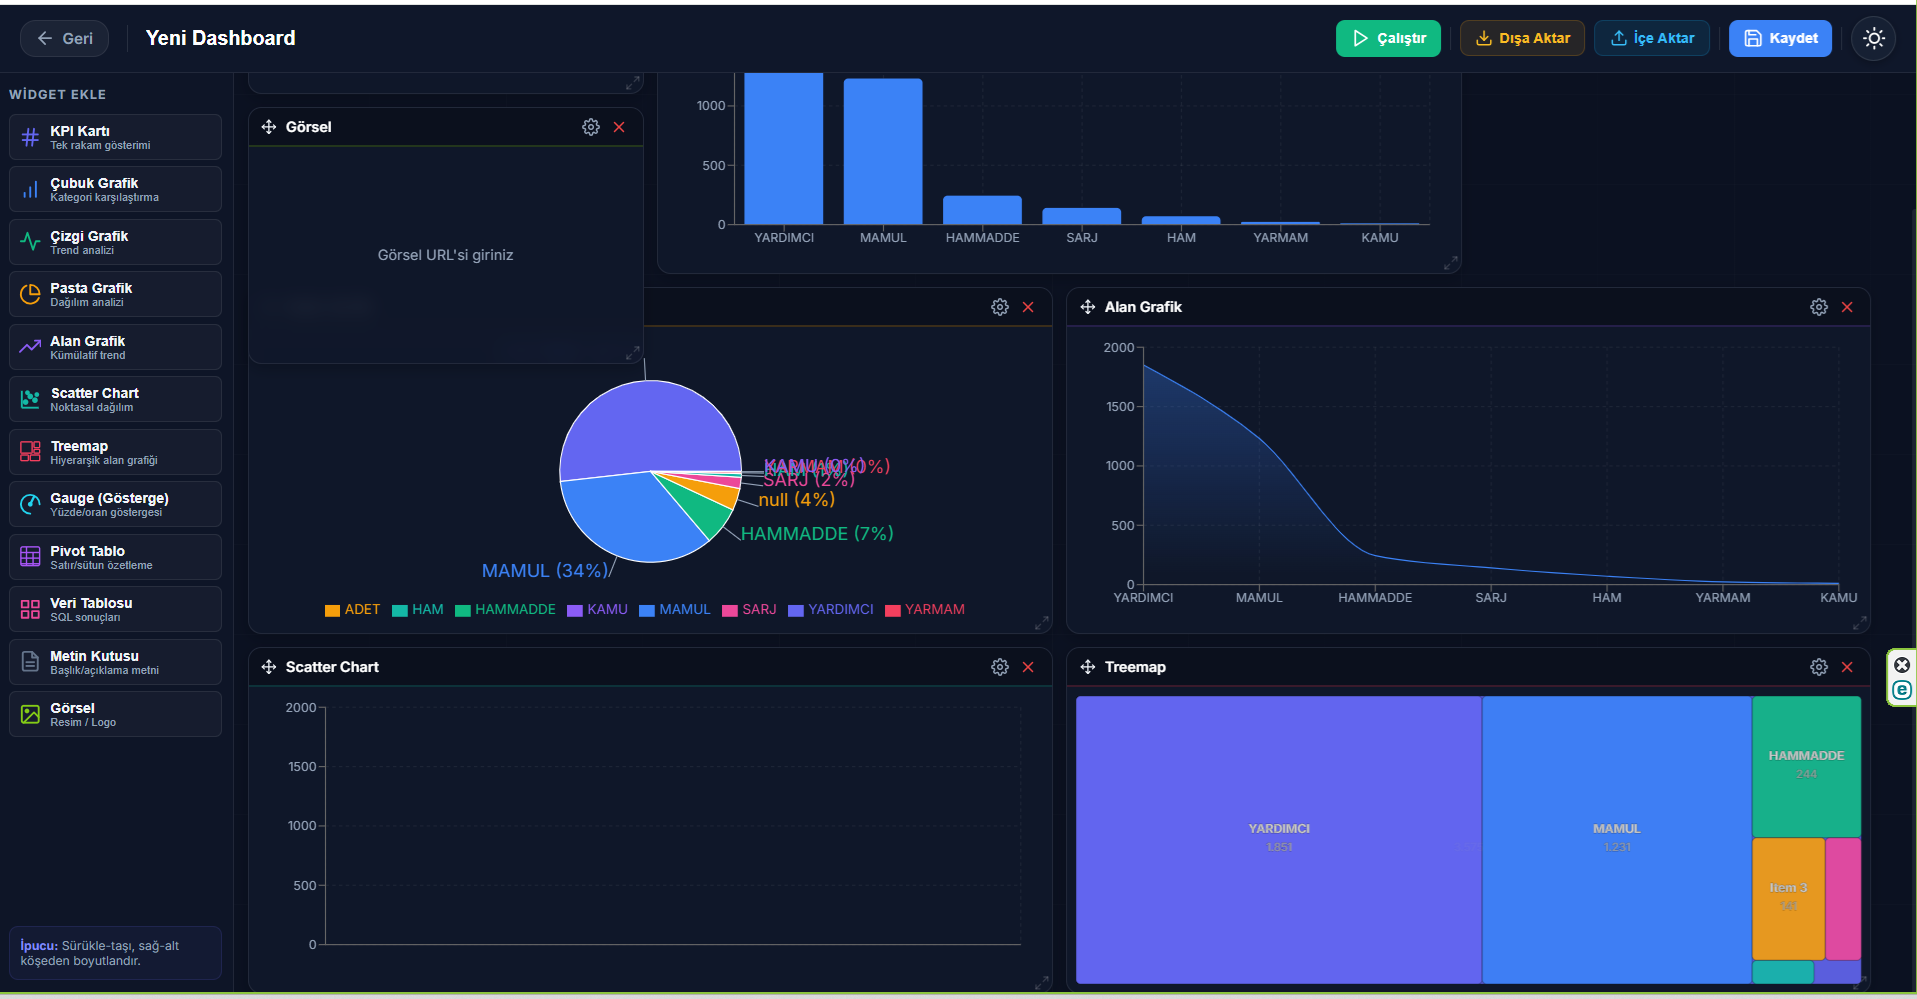This screenshot has height=999, width=1917.
Task: Remove the Alan Grafik widget with its red X
Action: (x=1847, y=307)
